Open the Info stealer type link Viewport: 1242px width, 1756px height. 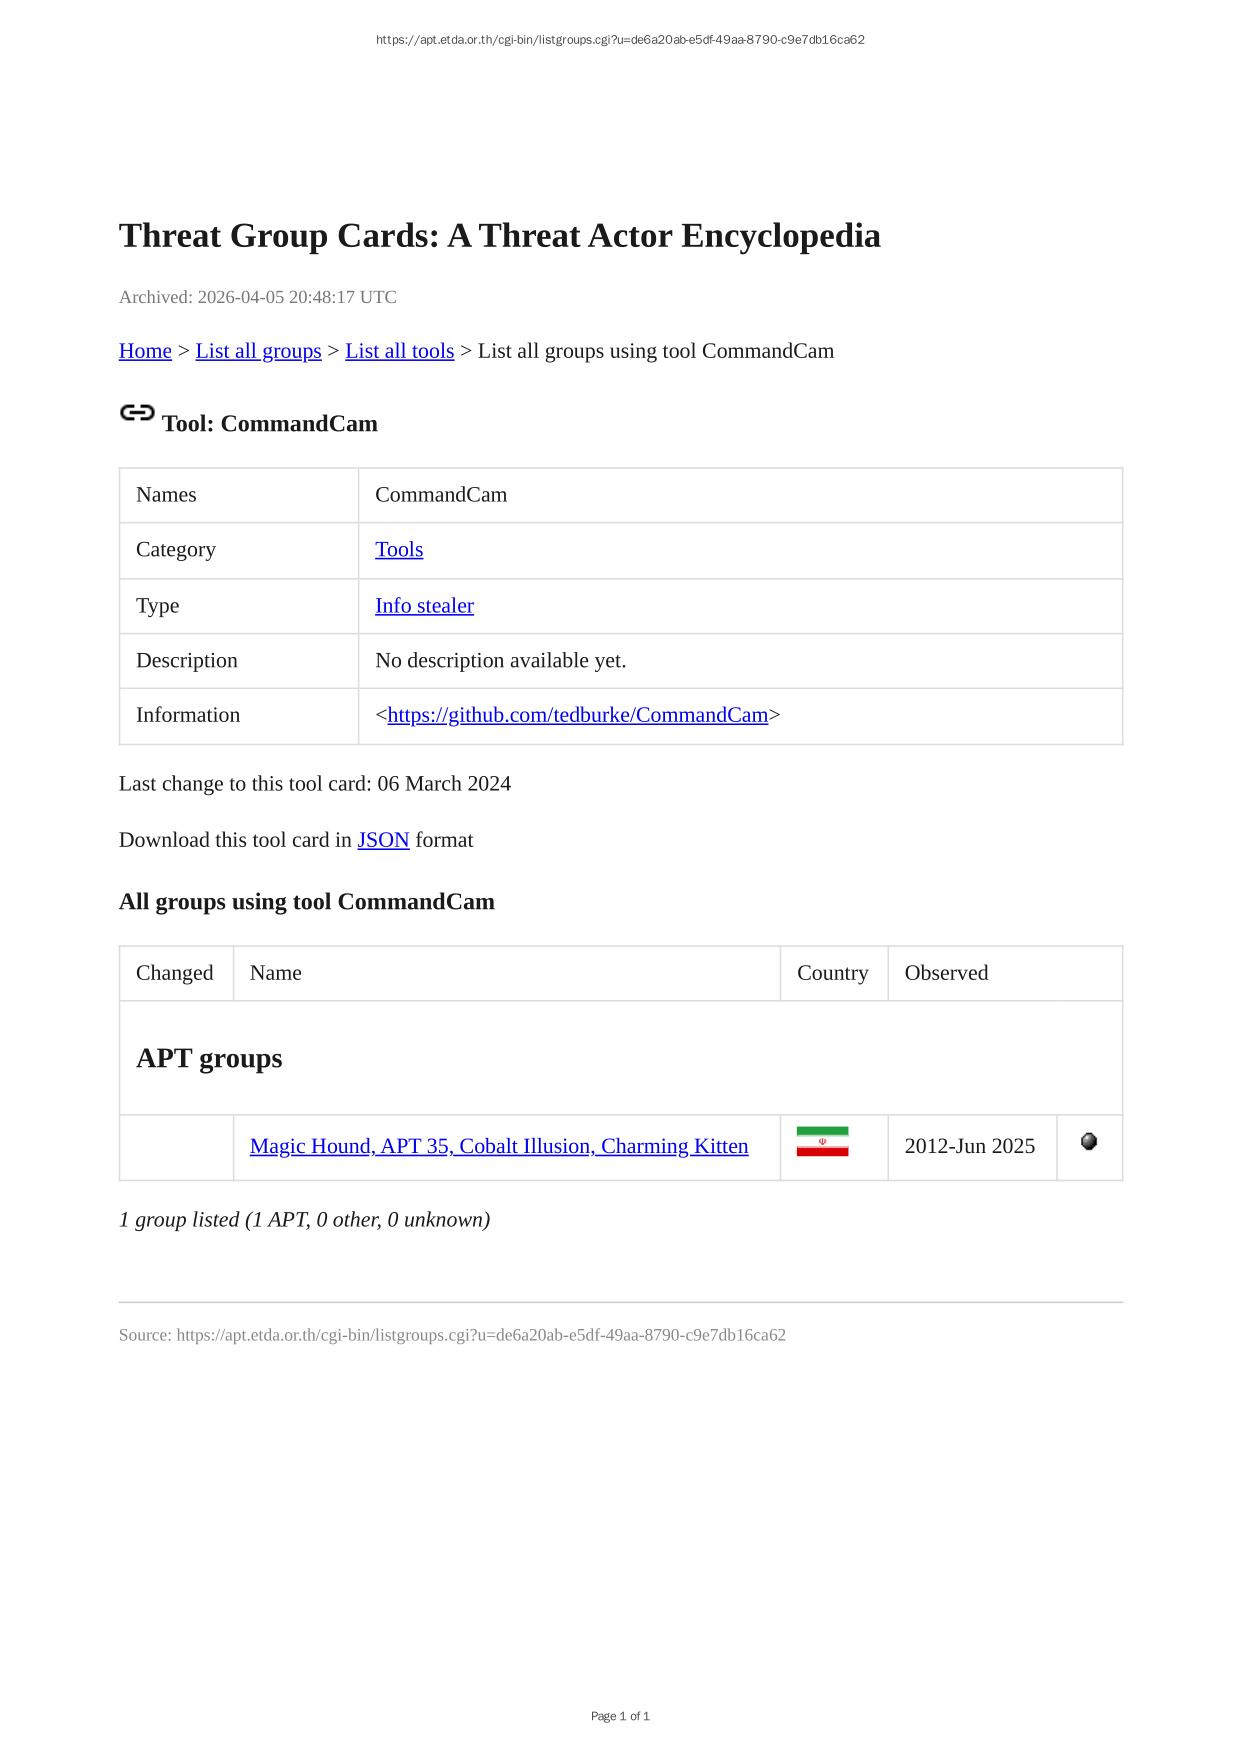pos(424,606)
